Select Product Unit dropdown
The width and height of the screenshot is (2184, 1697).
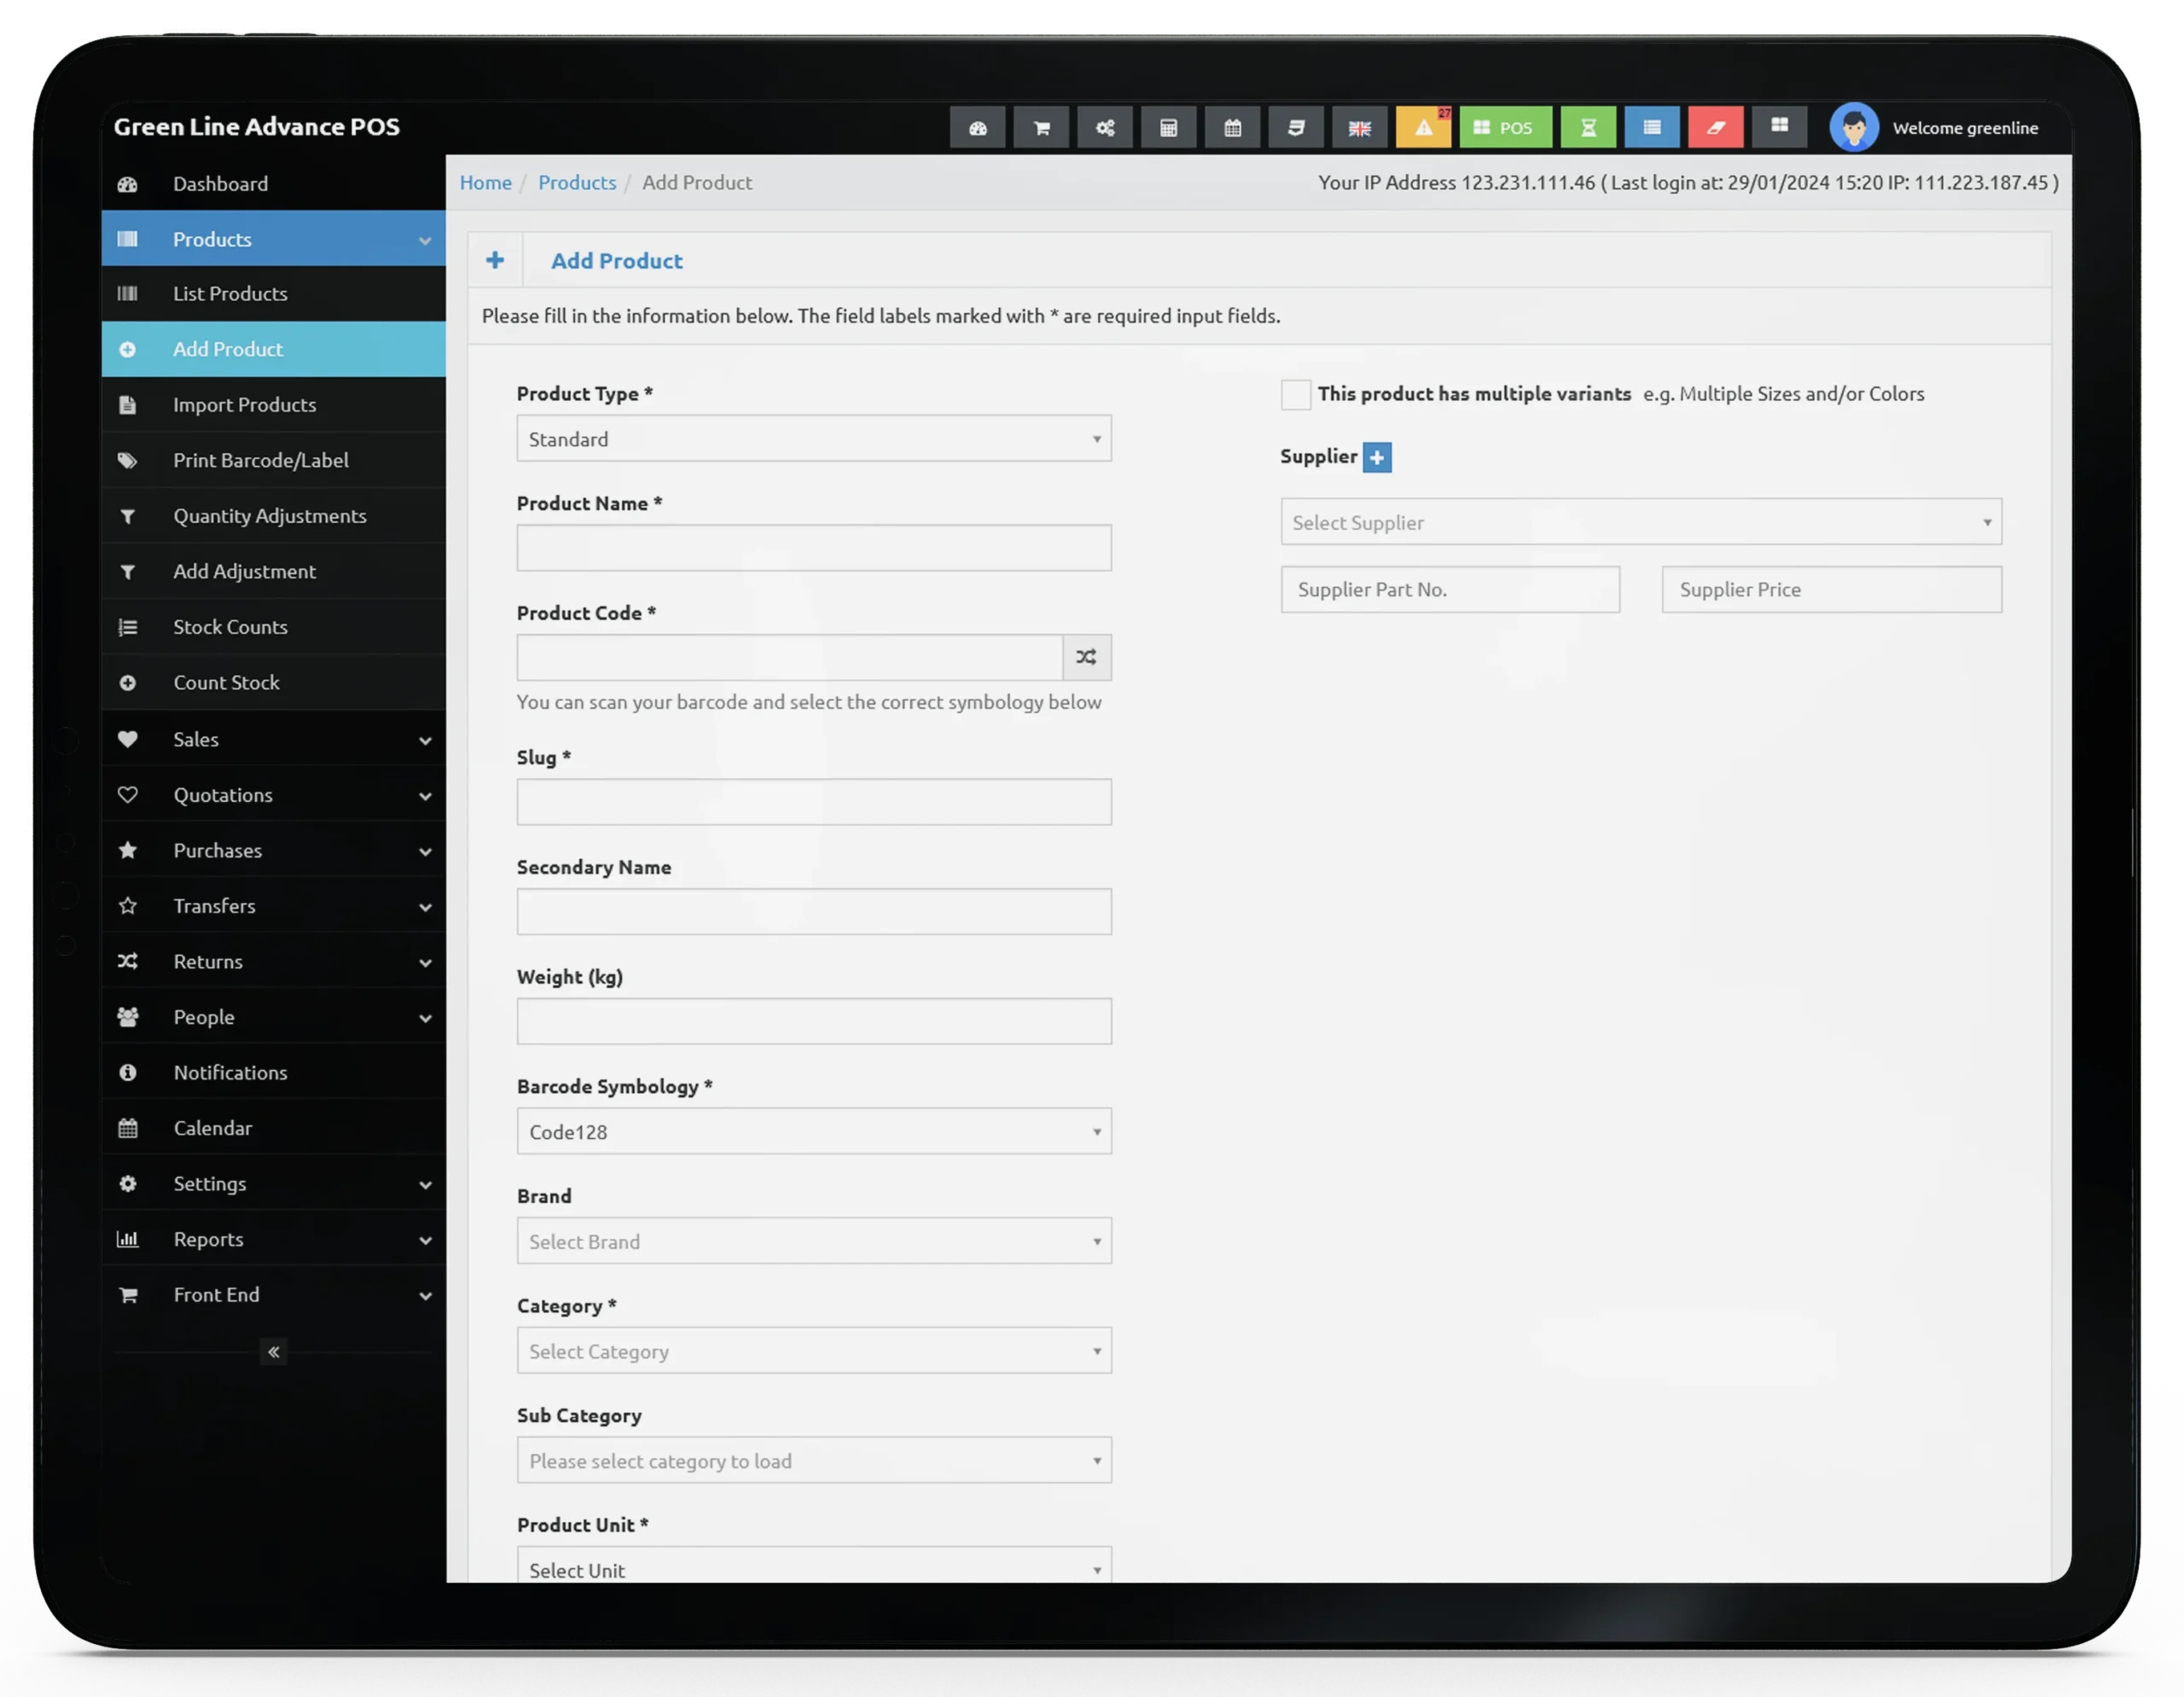[x=814, y=1569]
